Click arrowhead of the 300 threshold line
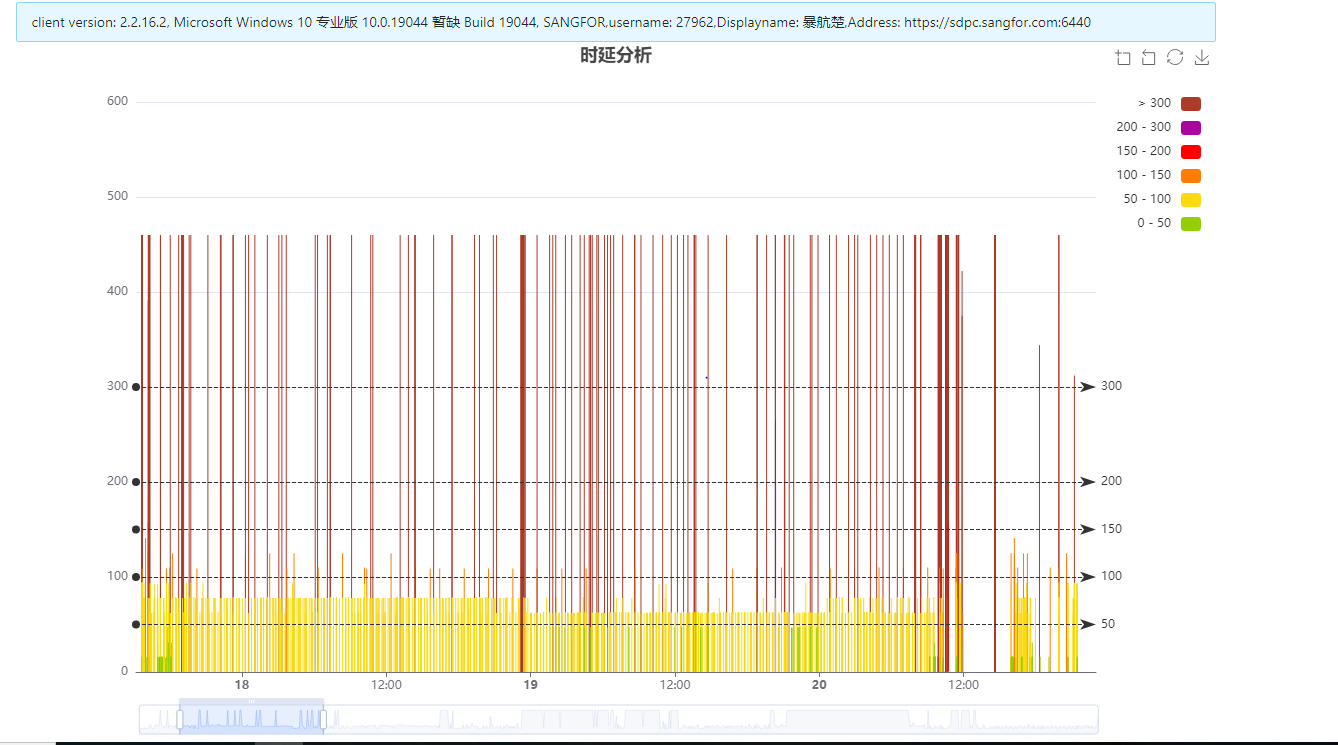 [x=1087, y=387]
